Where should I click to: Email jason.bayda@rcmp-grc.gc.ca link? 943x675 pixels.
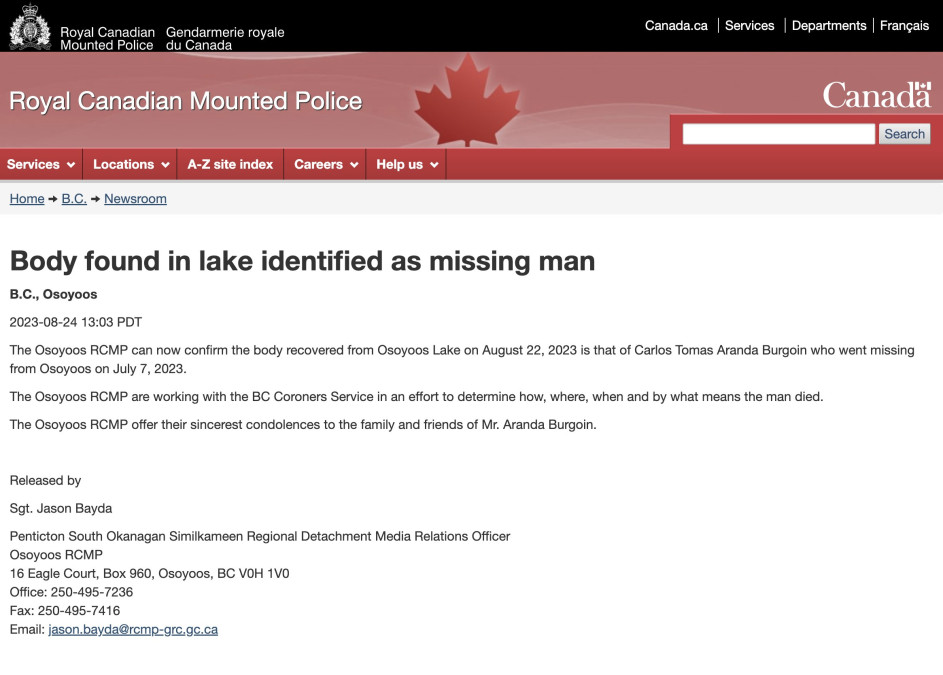point(133,630)
